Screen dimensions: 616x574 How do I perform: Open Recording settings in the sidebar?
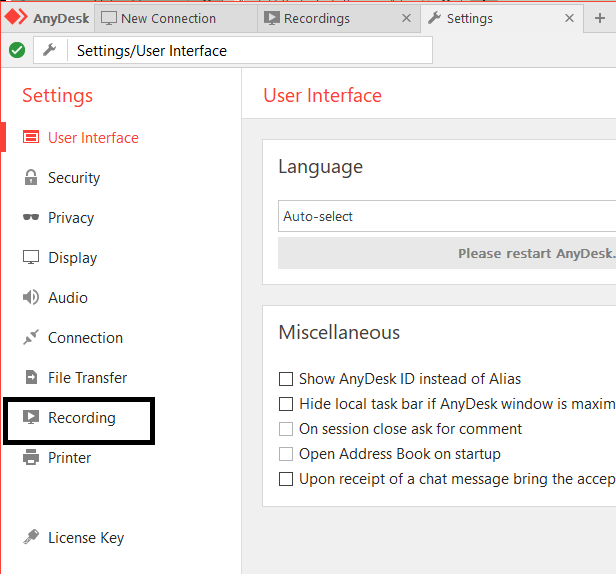click(x=80, y=418)
